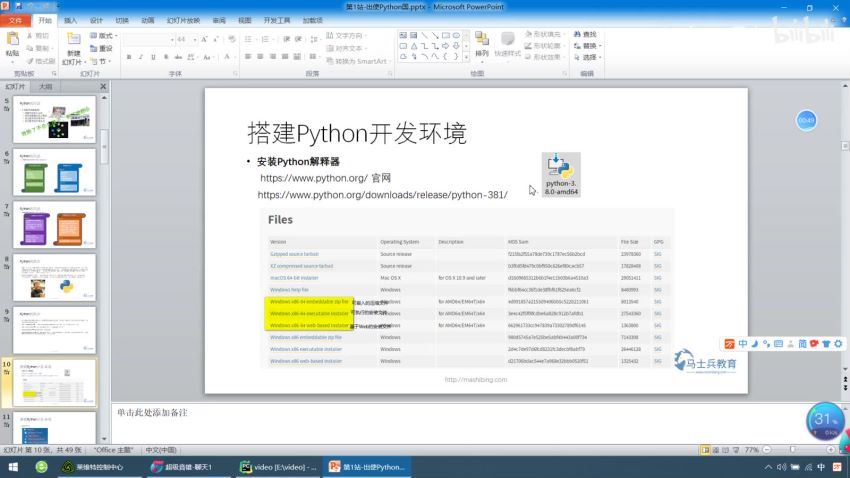Switch to Outline (大纲) pane tab

tap(46, 87)
